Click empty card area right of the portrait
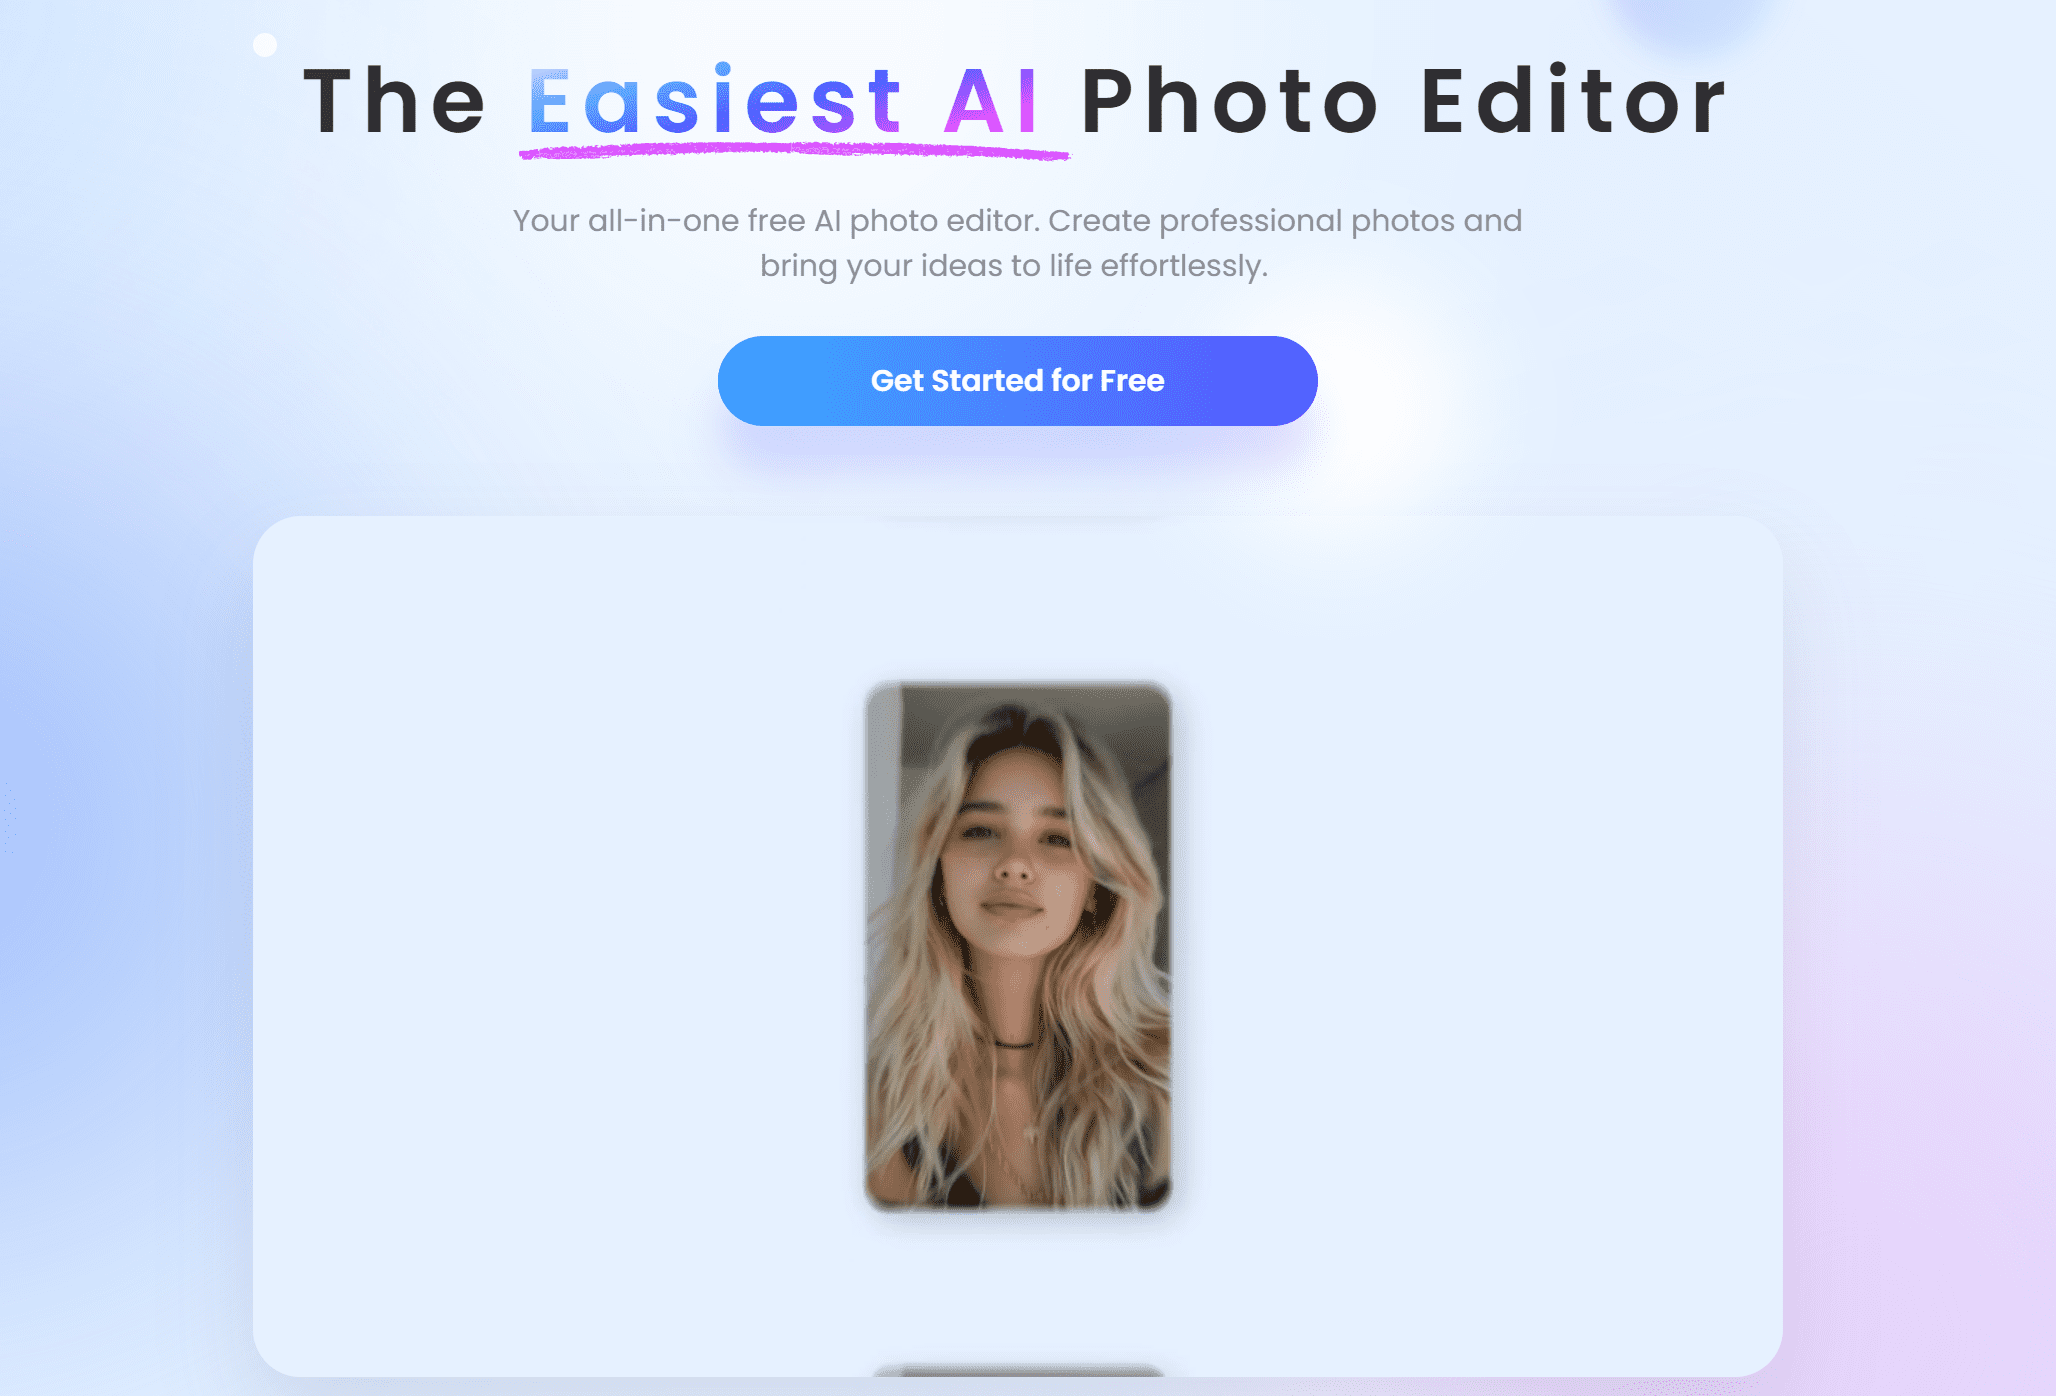 [x=1477, y=947]
